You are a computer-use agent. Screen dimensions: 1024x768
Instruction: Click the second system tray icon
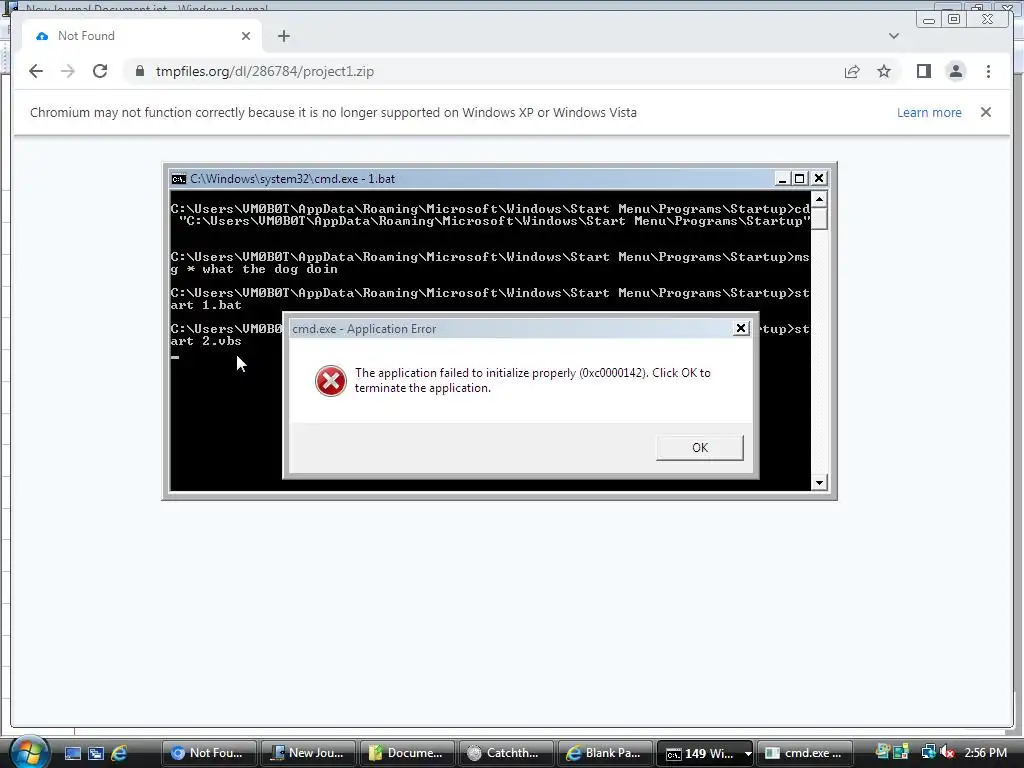901,752
